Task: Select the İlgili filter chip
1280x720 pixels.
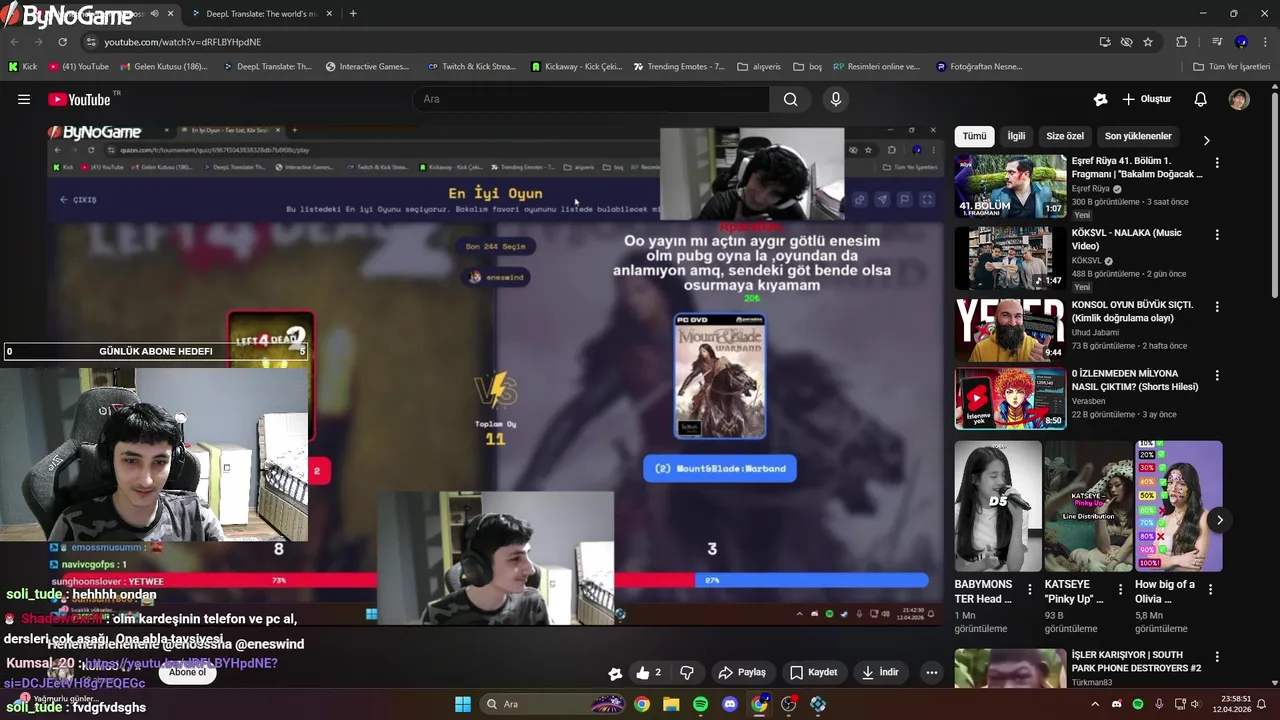Action: tap(1016, 136)
